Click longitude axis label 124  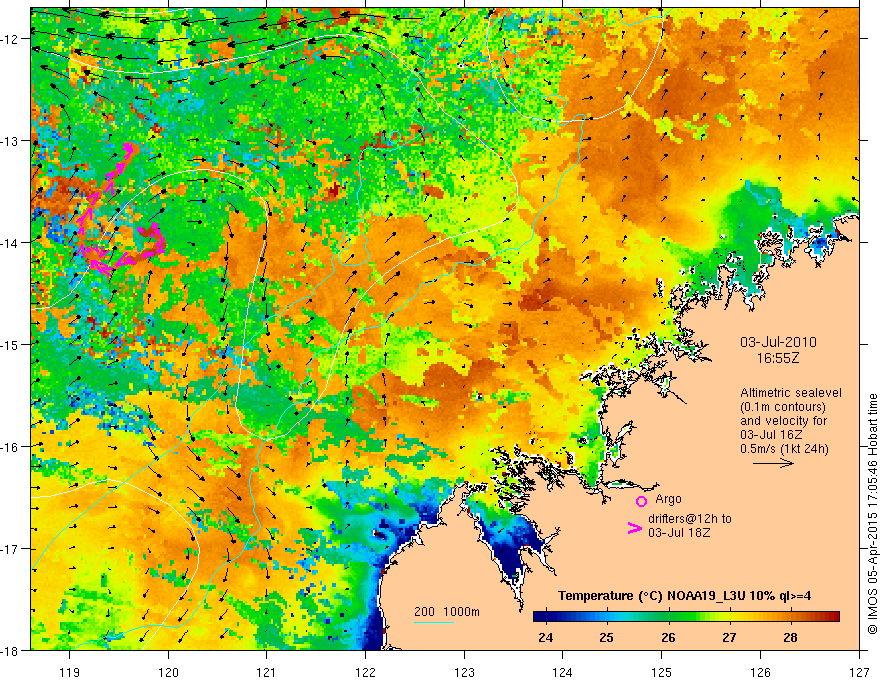[563, 672]
